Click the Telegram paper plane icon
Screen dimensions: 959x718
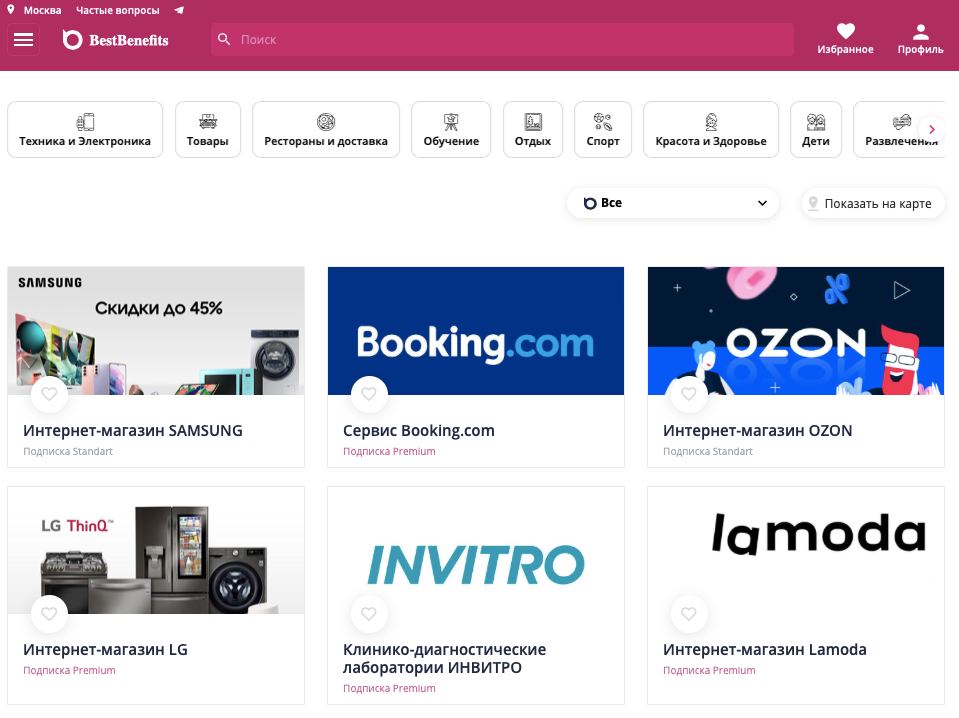179,10
